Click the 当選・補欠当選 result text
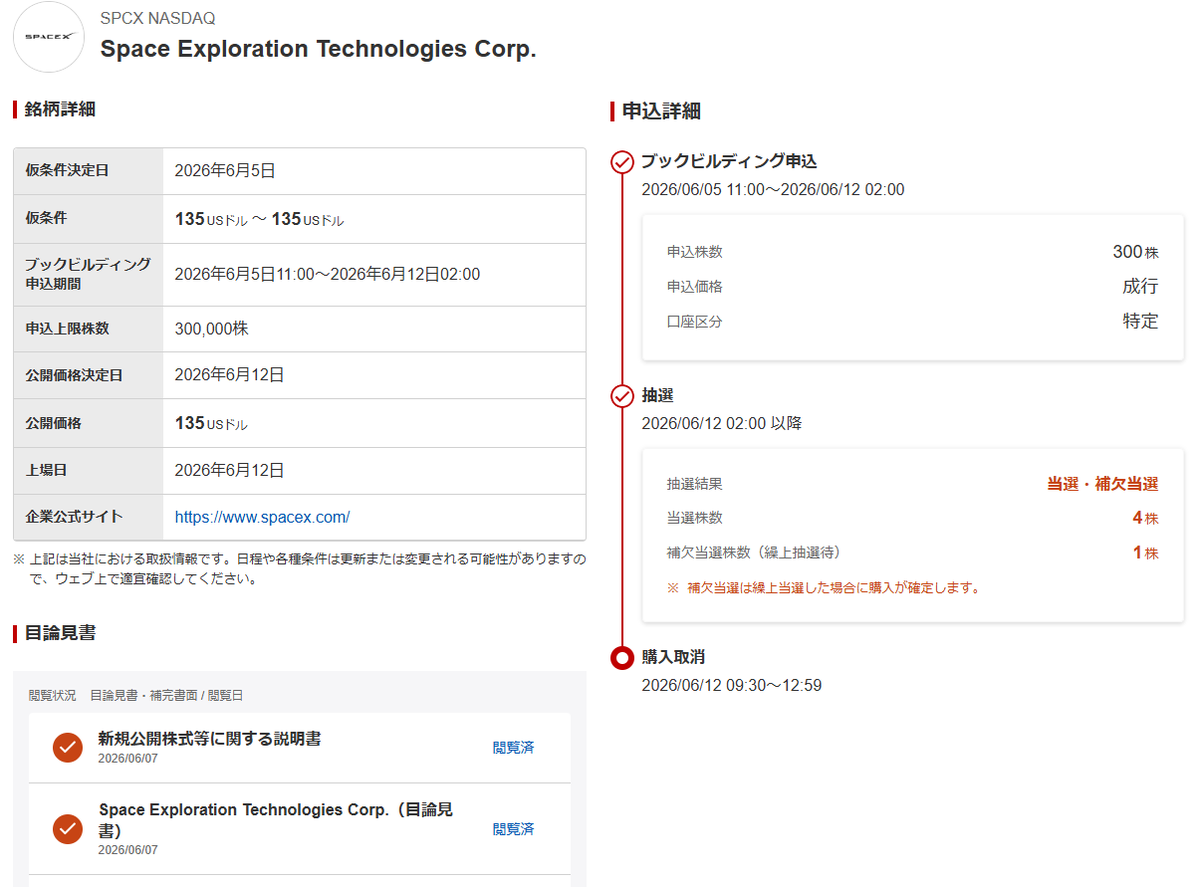Viewport: 1200px width, 887px height. (x=1102, y=484)
